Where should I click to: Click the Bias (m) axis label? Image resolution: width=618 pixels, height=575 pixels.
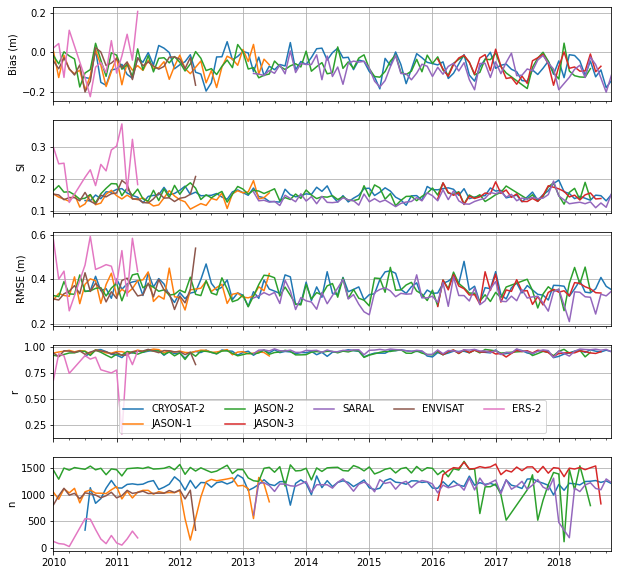pos(13,54)
